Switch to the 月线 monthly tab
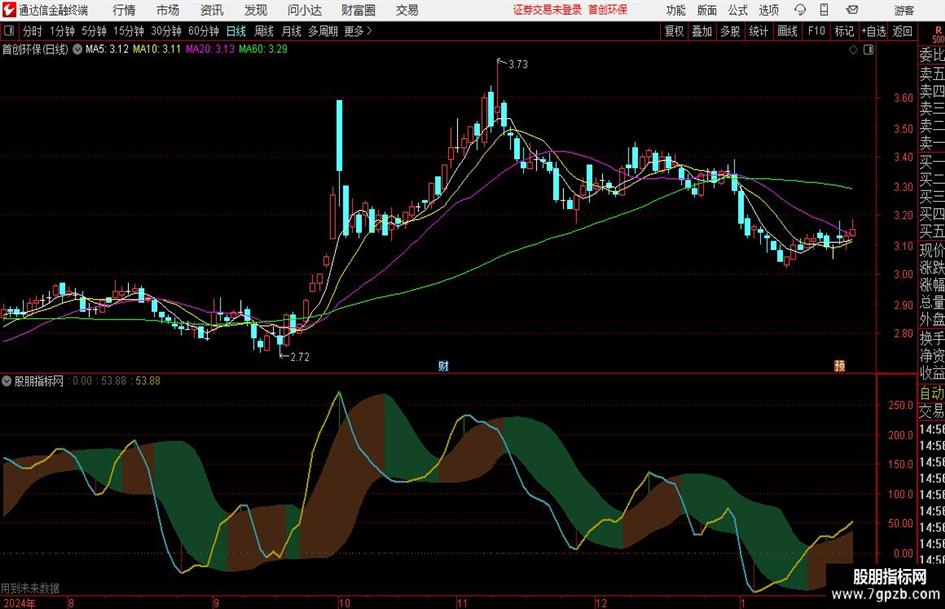The height and width of the screenshot is (609, 945). pos(292,31)
